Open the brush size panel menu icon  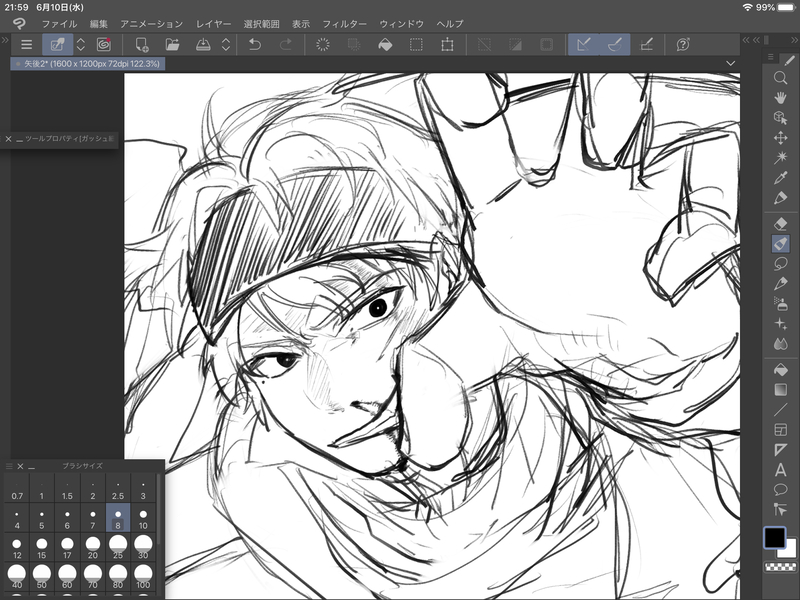coord(9,466)
